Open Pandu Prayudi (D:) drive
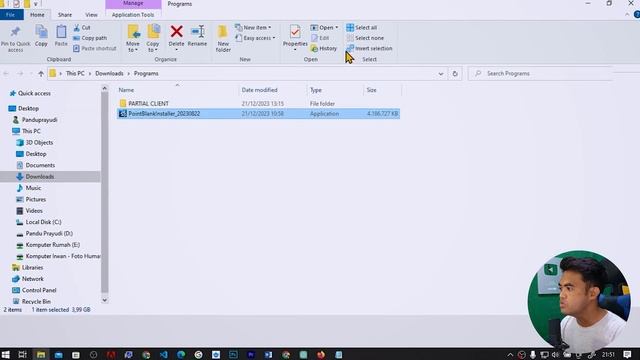 point(49,233)
